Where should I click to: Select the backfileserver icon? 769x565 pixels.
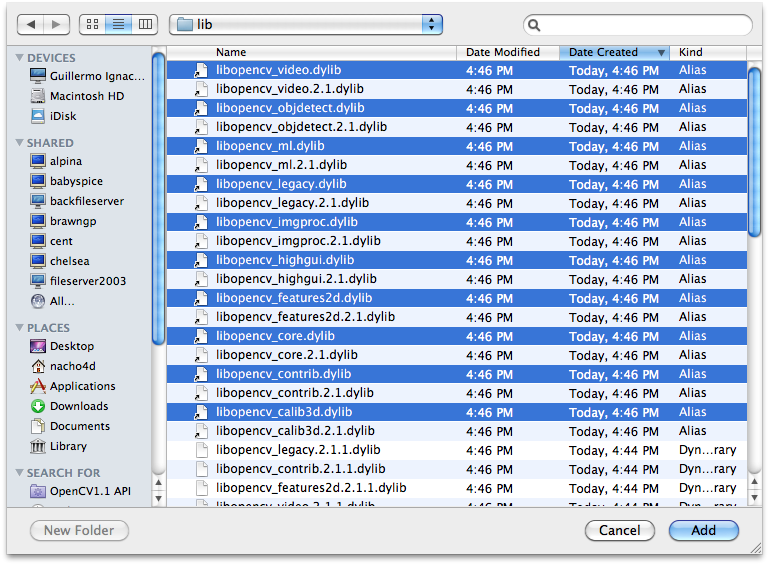coord(38,201)
